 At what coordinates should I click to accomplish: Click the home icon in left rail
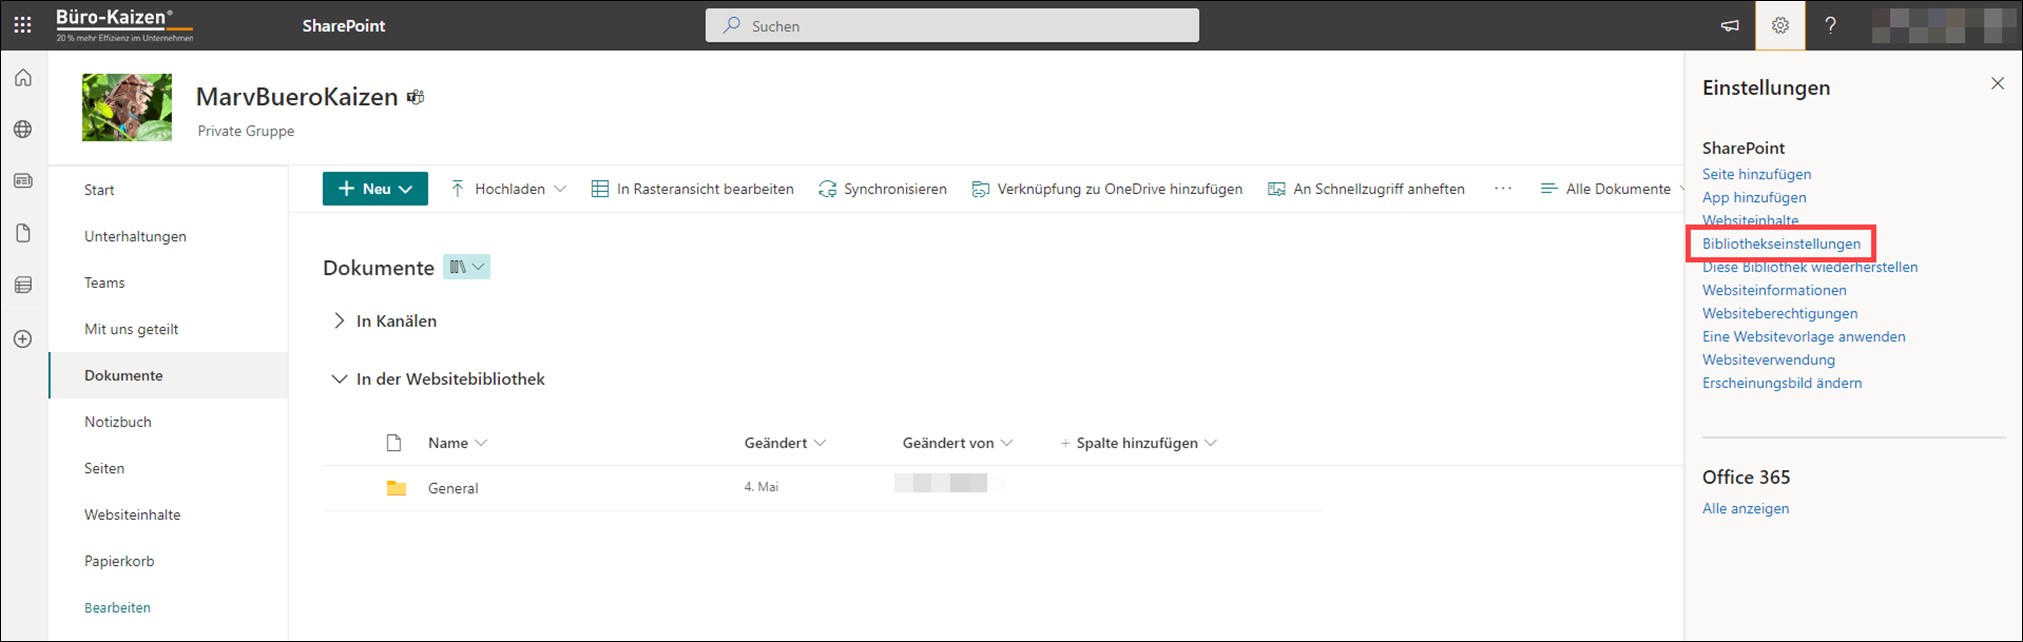(23, 78)
